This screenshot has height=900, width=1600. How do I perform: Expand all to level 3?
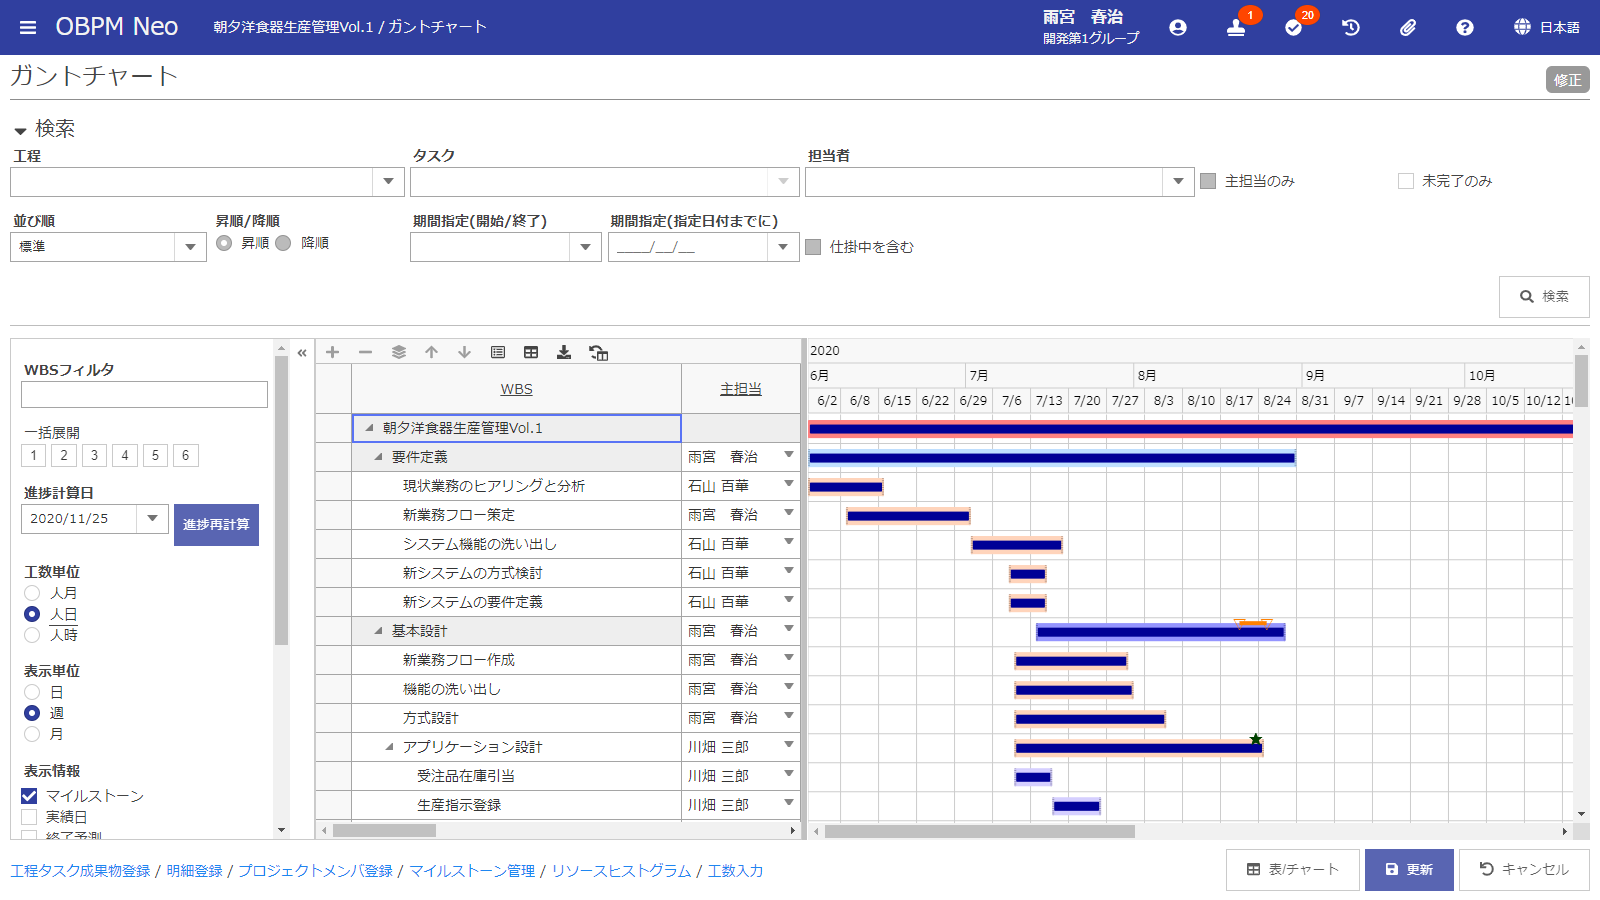point(94,456)
